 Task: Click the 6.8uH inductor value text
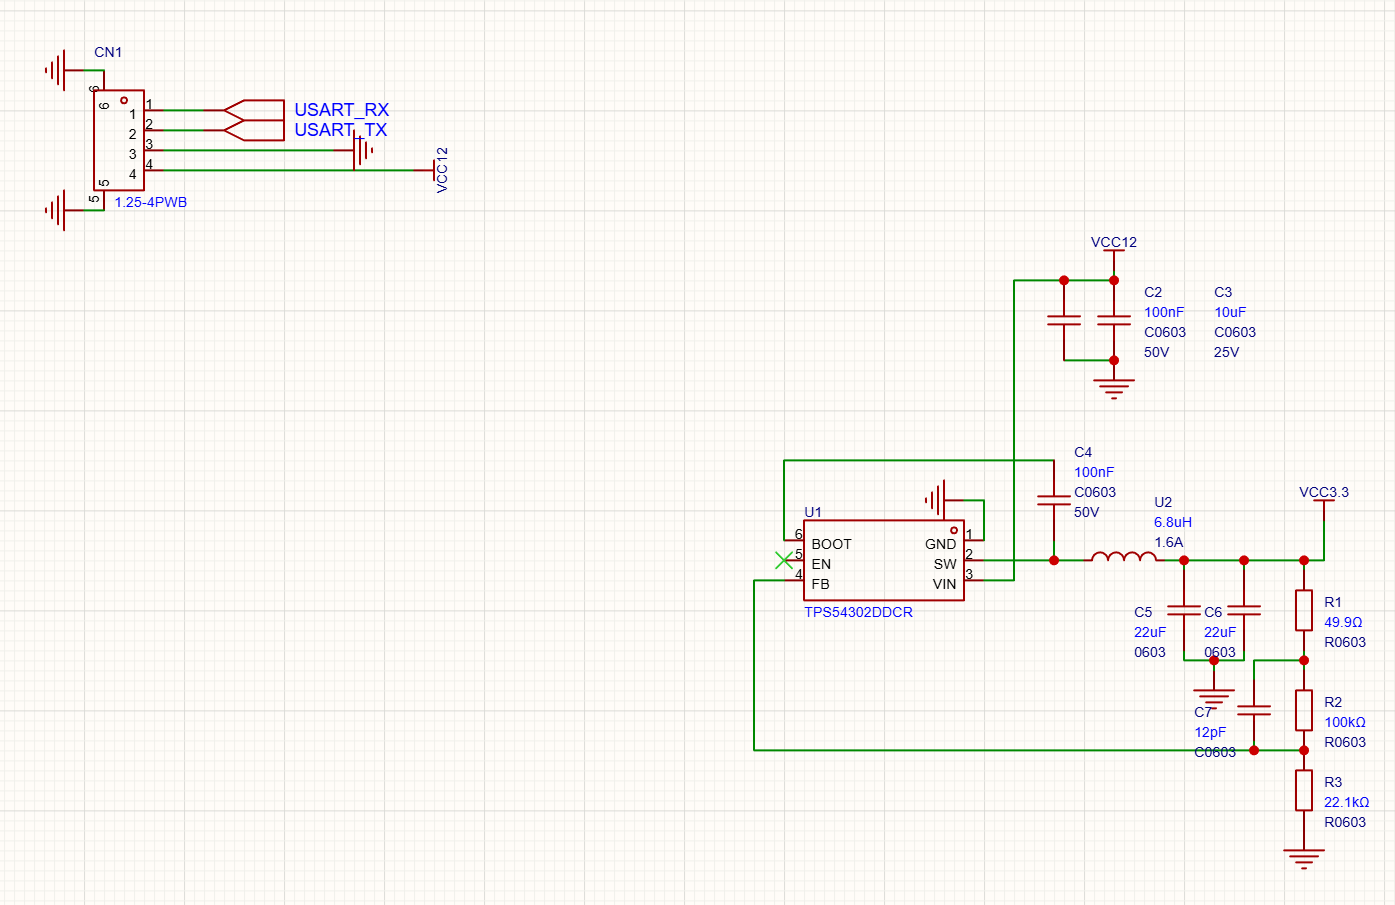point(1172,522)
